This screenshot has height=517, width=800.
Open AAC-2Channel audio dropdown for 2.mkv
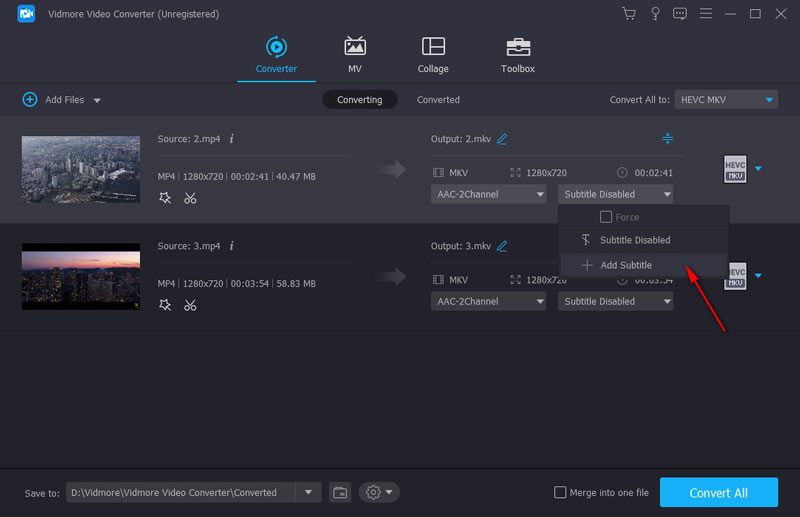[x=489, y=194]
